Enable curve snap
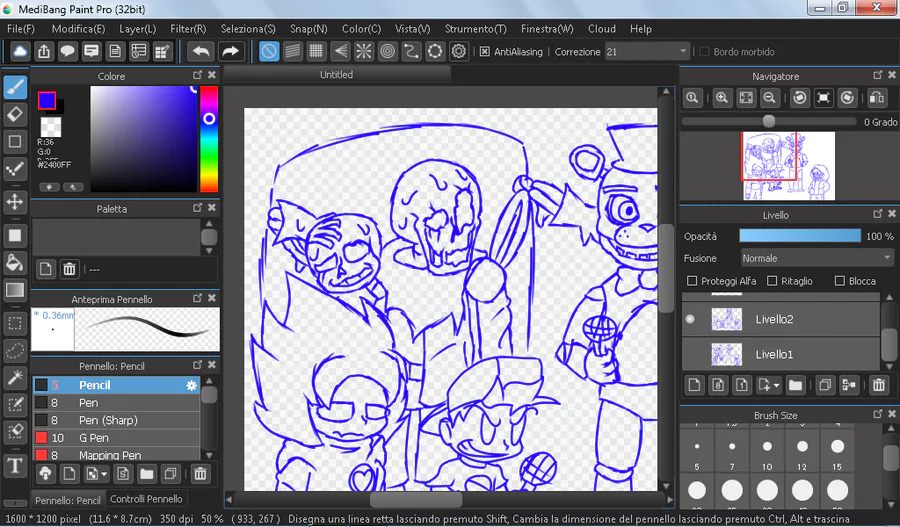This screenshot has height=527, width=900. click(412, 52)
